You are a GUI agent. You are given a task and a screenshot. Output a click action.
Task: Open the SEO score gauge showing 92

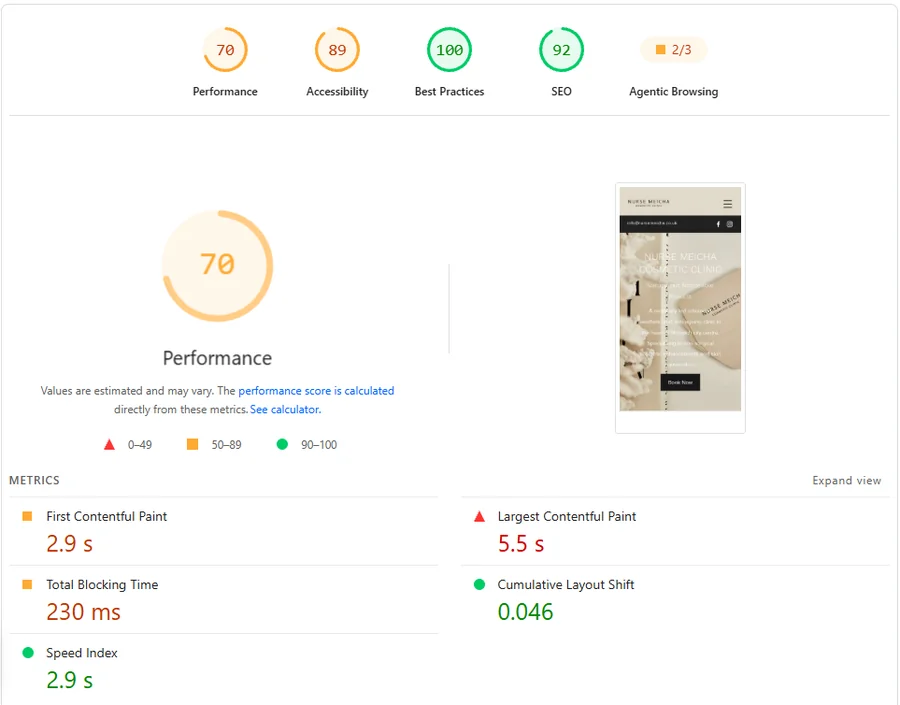(x=561, y=50)
